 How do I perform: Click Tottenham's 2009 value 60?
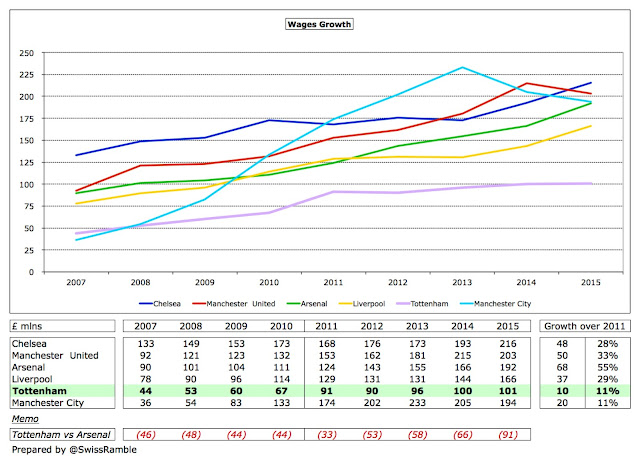tap(236, 391)
